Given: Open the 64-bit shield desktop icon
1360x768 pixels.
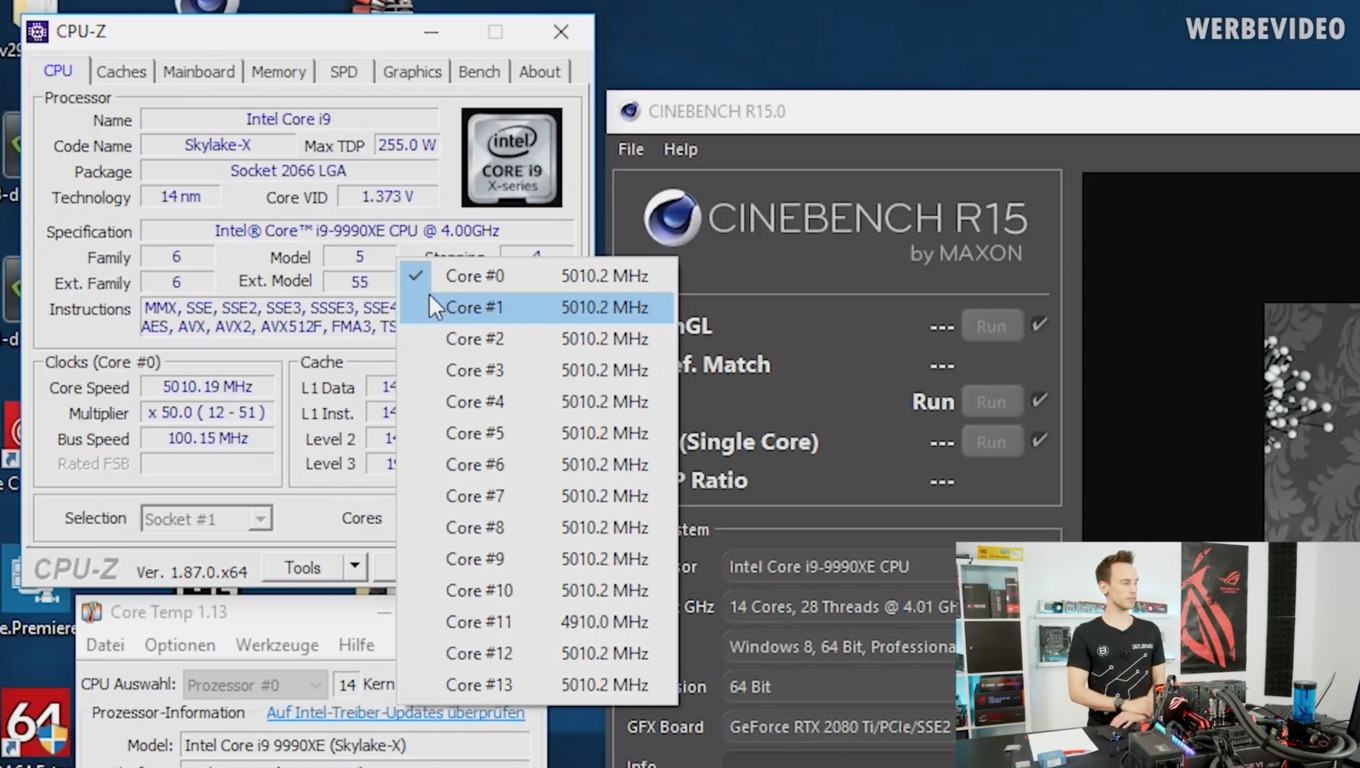Looking at the screenshot, I should point(35,726).
